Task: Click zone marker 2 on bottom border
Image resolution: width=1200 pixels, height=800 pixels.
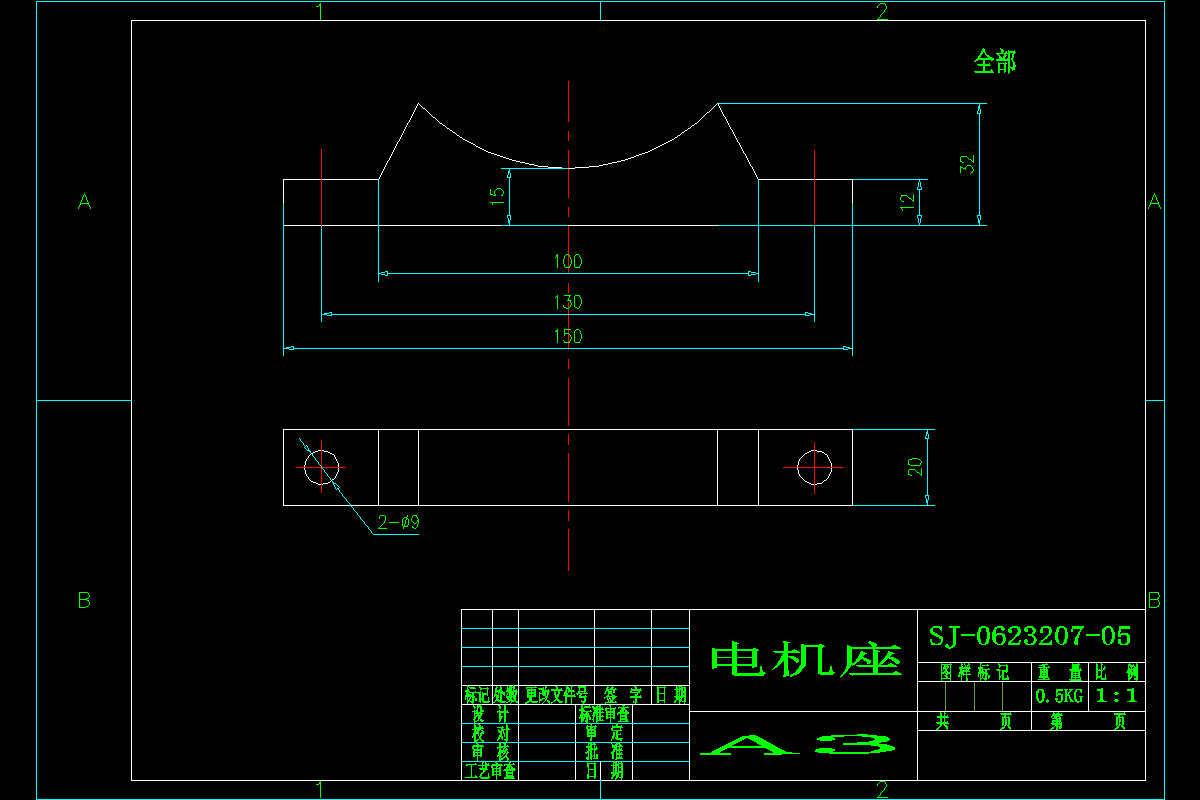Action: pyautogui.click(x=881, y=790)
